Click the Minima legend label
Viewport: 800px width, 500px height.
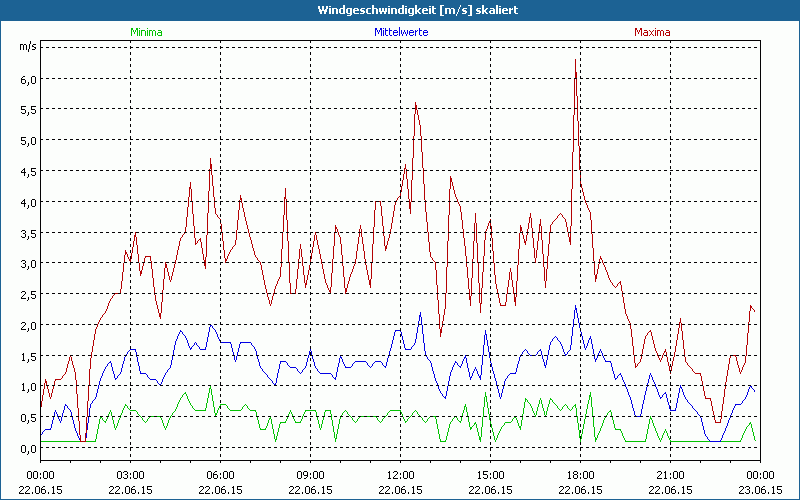click(146, 32)
